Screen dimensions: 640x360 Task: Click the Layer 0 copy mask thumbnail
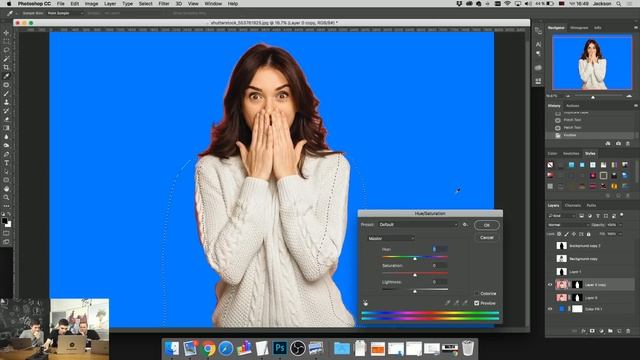[x=577, y=284]
